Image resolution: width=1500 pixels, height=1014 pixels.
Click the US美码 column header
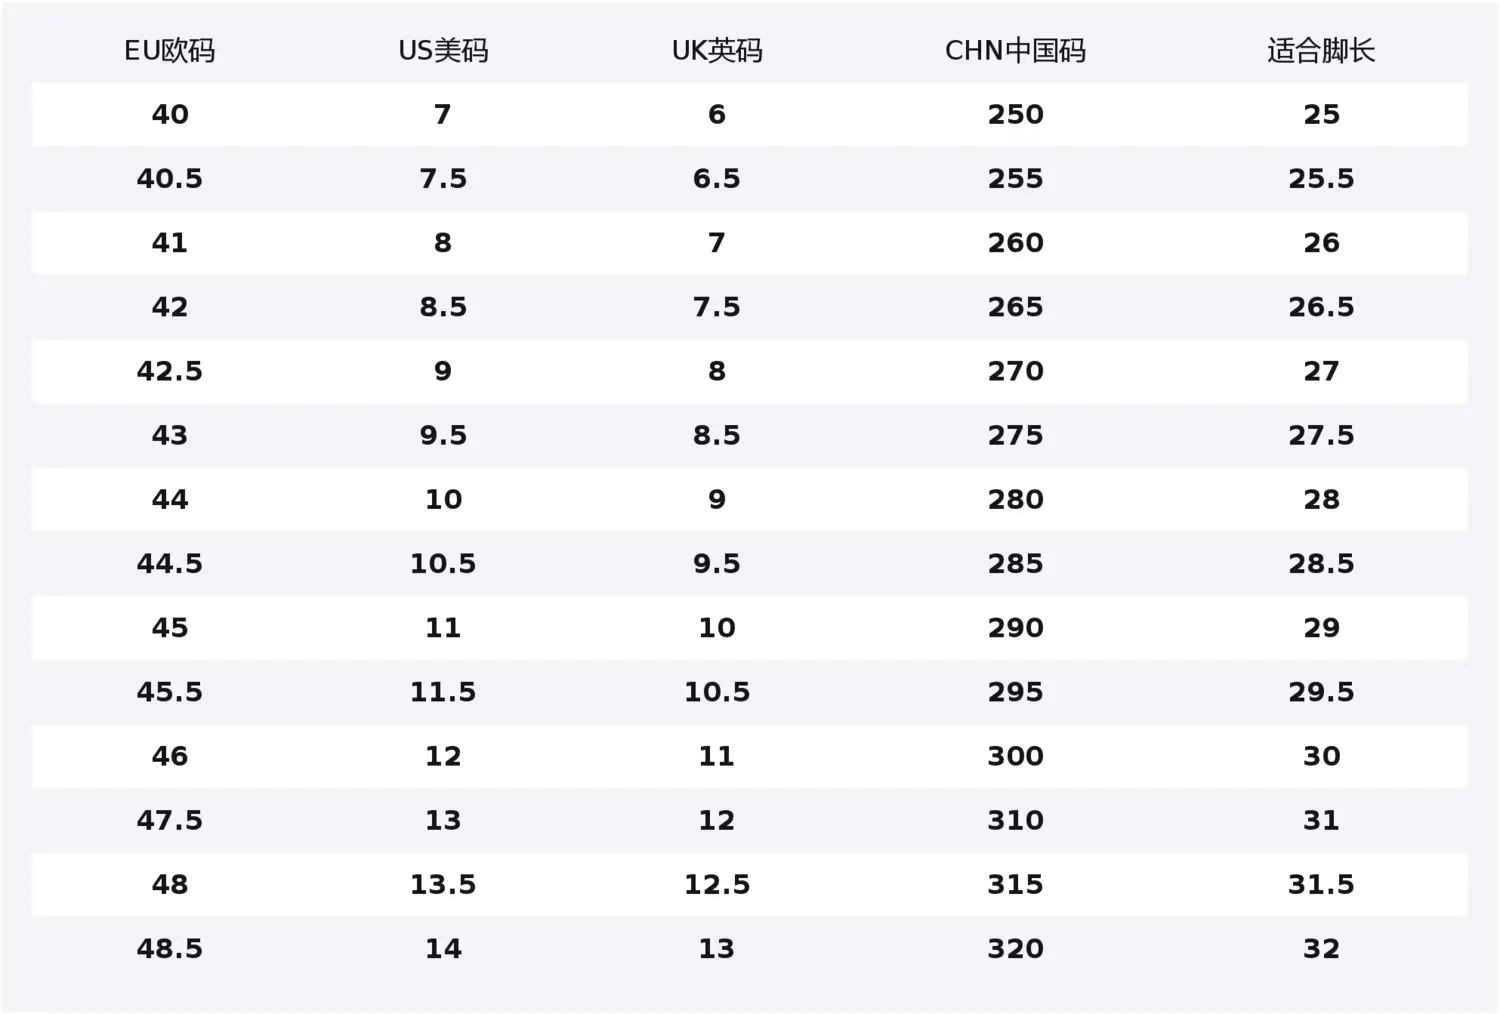coord(443,51)
